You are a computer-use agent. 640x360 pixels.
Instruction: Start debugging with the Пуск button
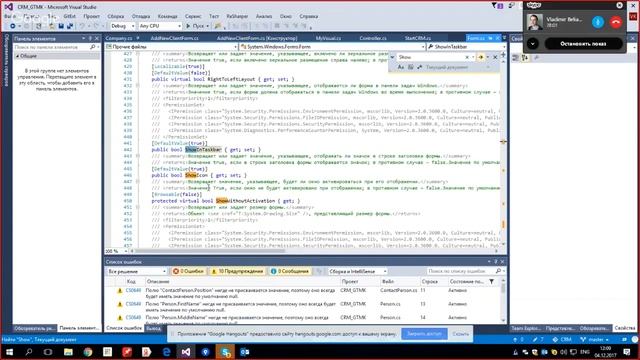(x=197, y=26)
